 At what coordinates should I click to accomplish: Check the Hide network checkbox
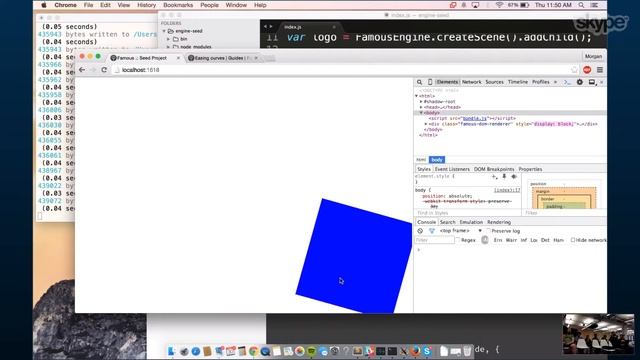(x=573, y=240)
